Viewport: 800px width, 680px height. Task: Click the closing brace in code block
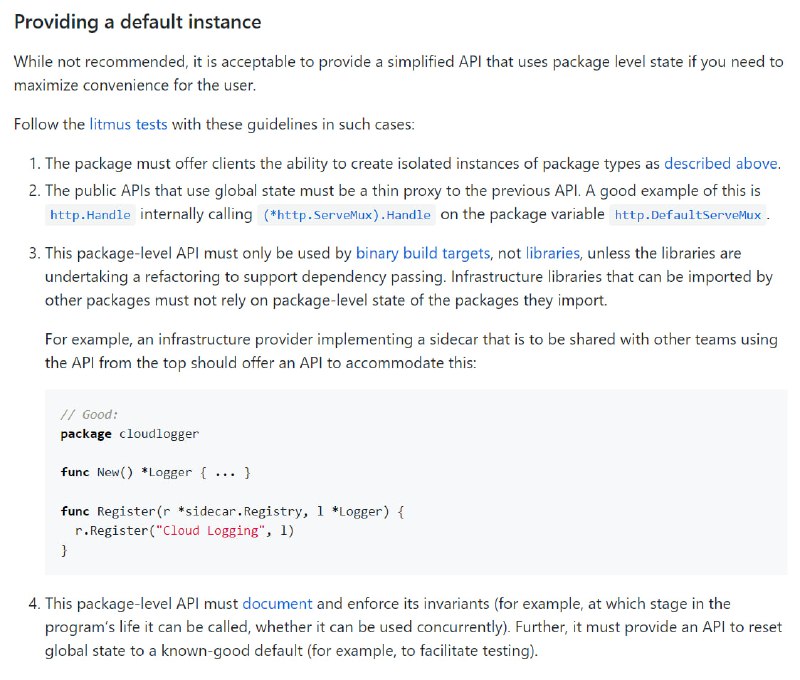click(x=64, y=550)
